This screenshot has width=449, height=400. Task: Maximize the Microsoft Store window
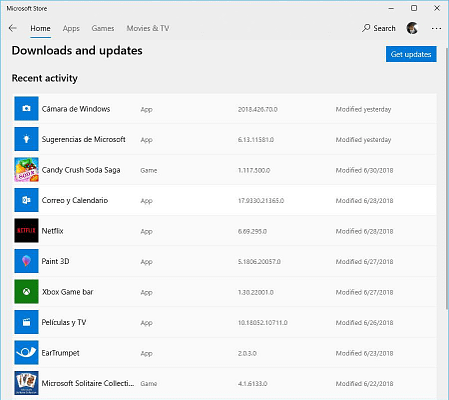click(414, 8)
